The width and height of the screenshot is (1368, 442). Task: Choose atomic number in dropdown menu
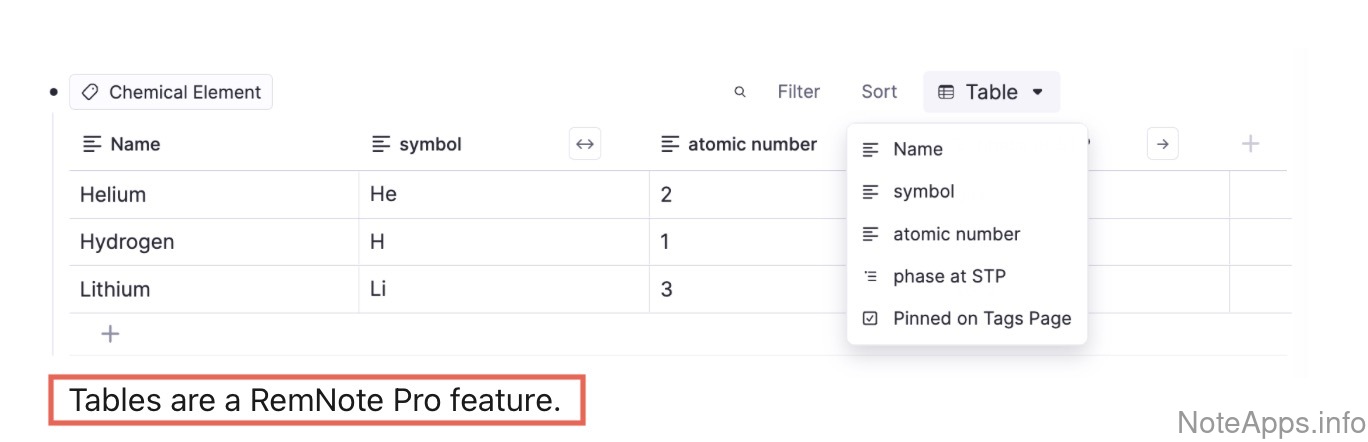coord(956,234)
